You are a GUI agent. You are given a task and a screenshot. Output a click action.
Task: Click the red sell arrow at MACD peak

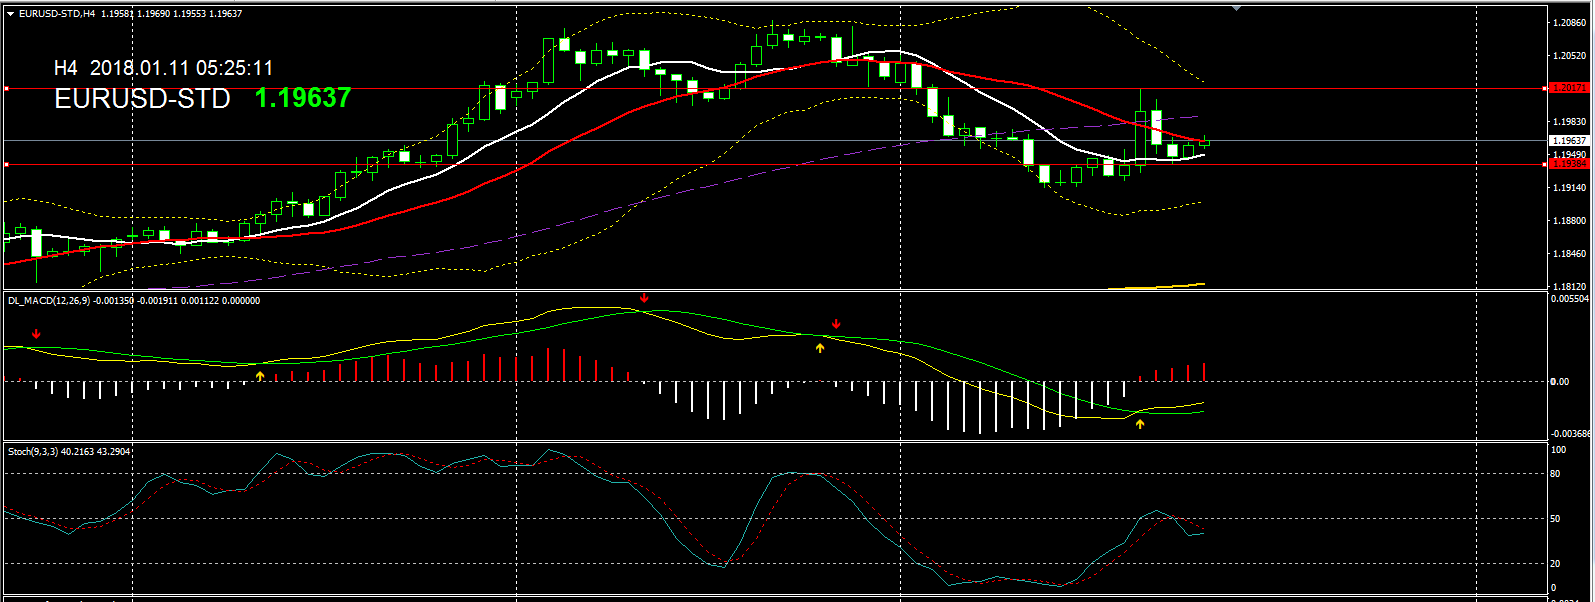tap(644, 298)
